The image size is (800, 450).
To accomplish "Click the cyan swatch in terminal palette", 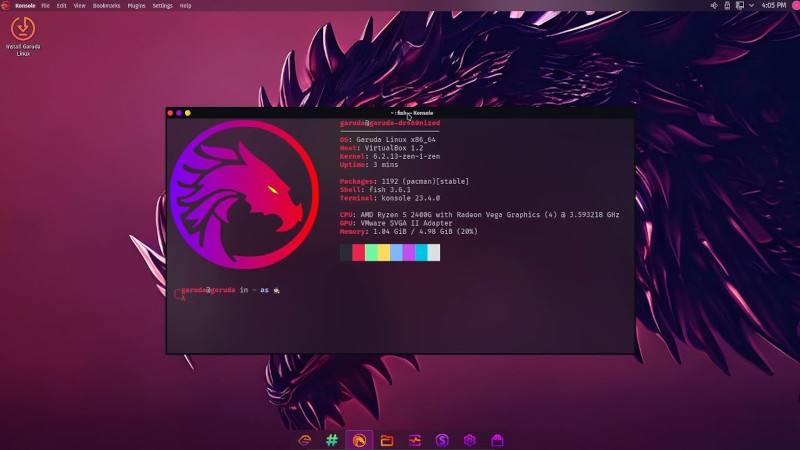I will (421, 253).
